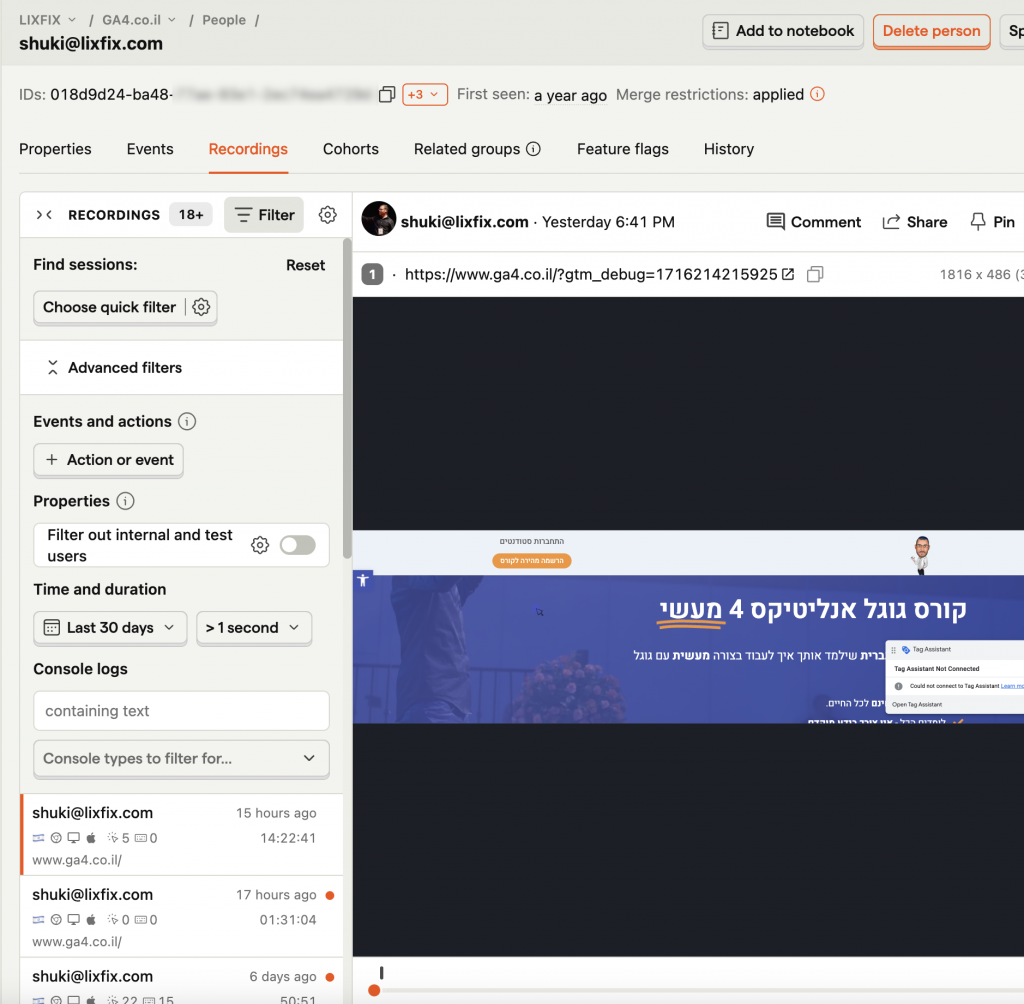
Task: Collapse the recordings list panel
Action: coord(44,215)
